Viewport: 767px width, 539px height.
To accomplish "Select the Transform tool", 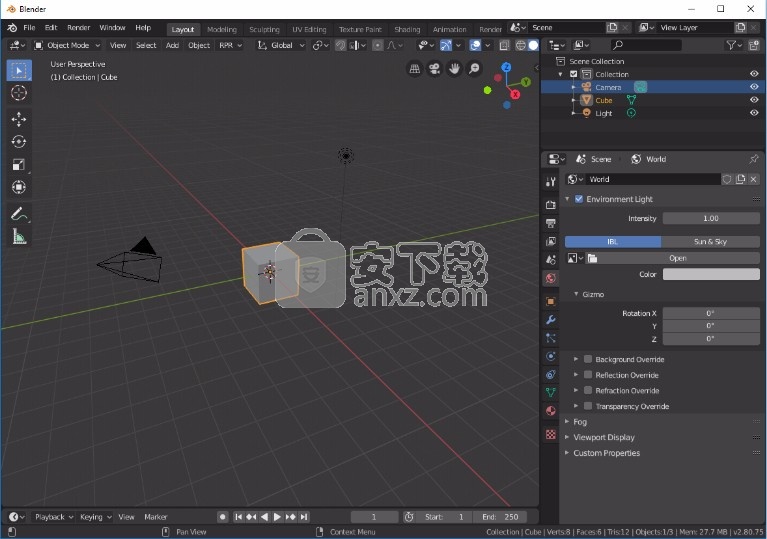I will [x=19, y=187].
